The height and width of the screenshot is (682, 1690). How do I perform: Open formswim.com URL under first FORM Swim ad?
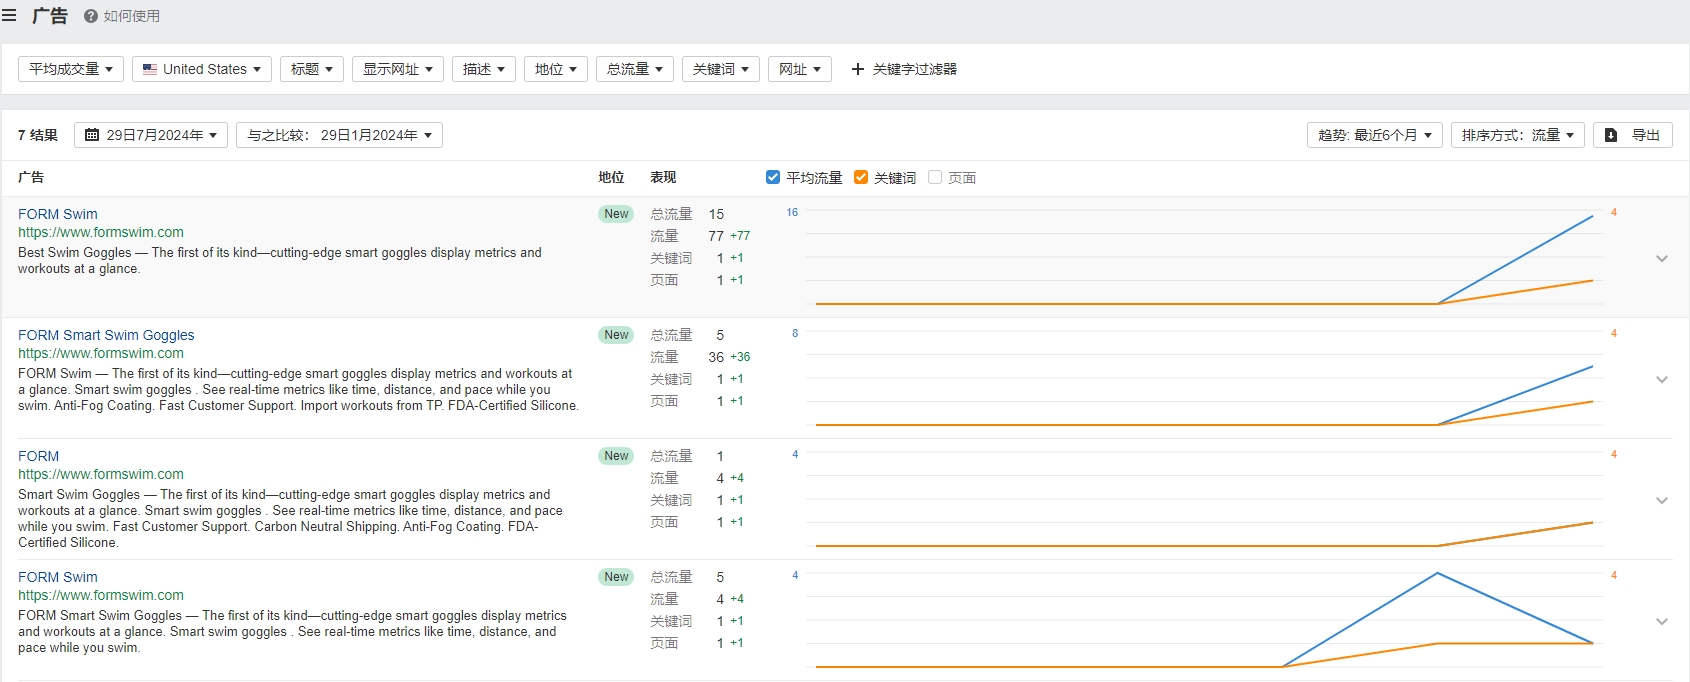click(x=101, y=232)
